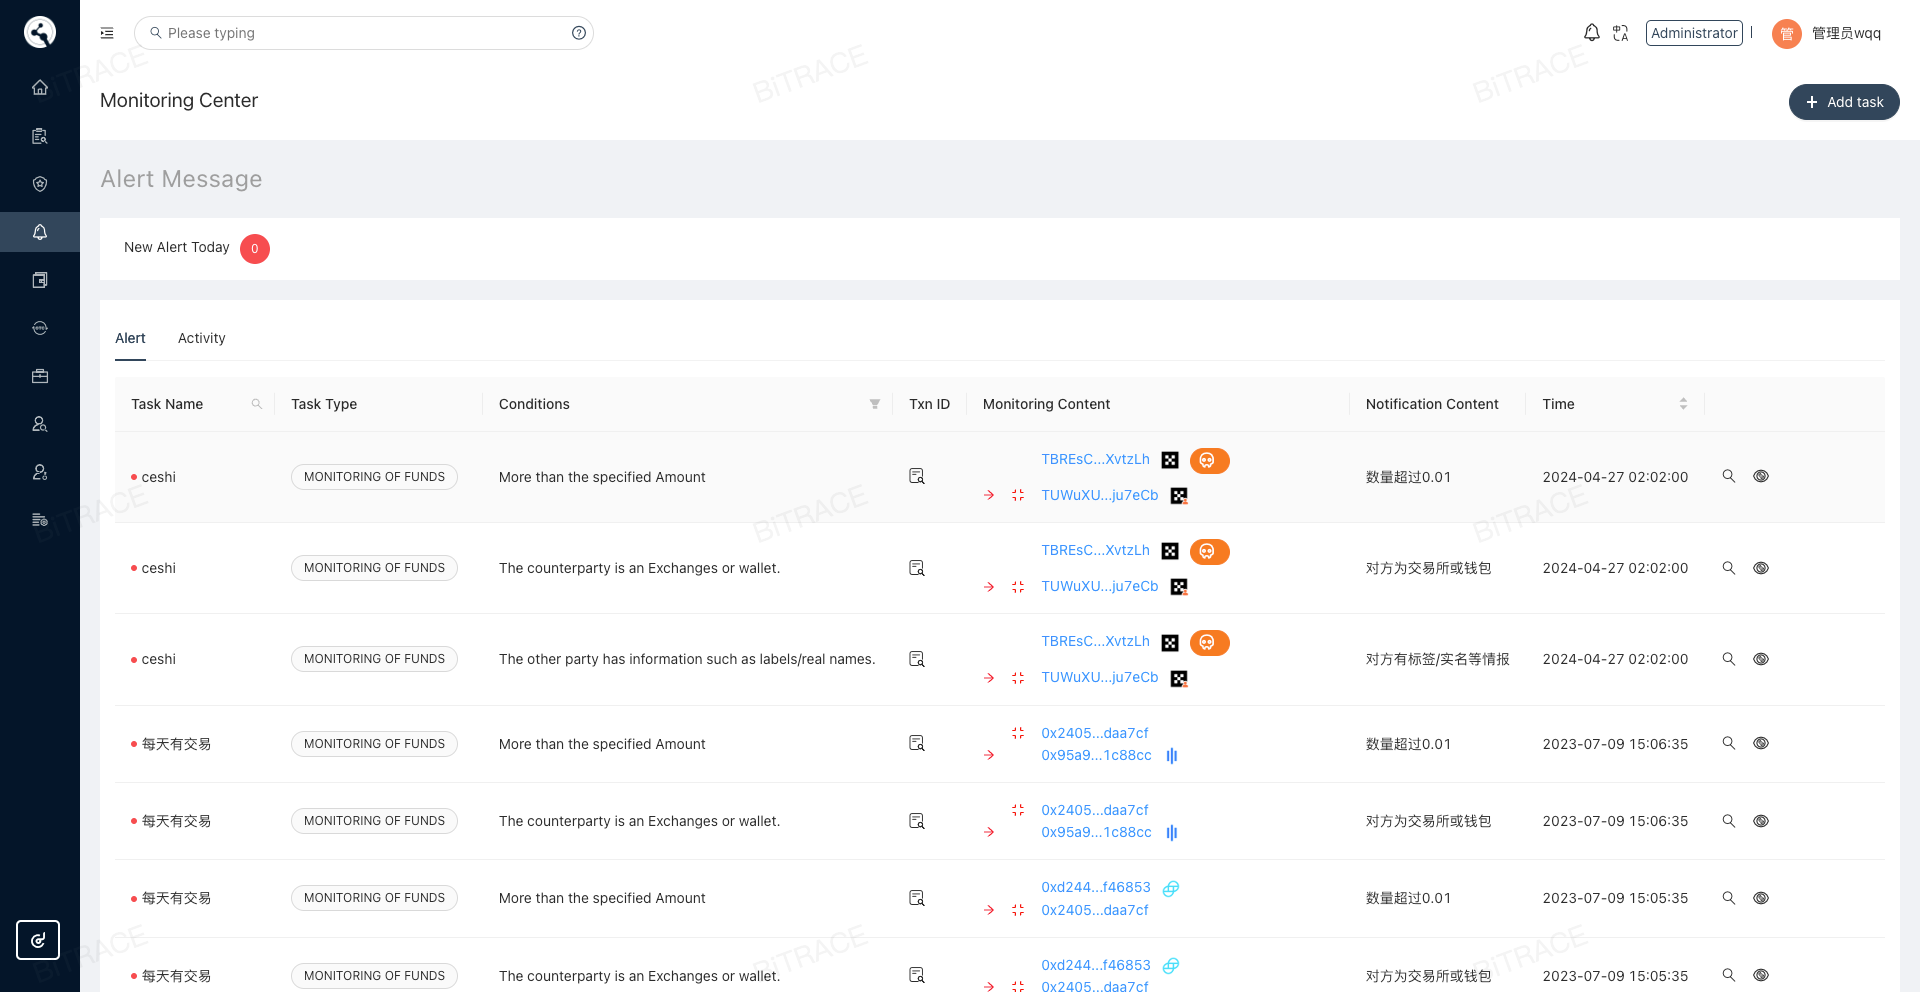Image resolution: width=1920 pixels, height=992 pixels.
Task: Click magnifier icon for 2023-07-09 15:06:35 specified Amount row
Action: point(1728,743)
